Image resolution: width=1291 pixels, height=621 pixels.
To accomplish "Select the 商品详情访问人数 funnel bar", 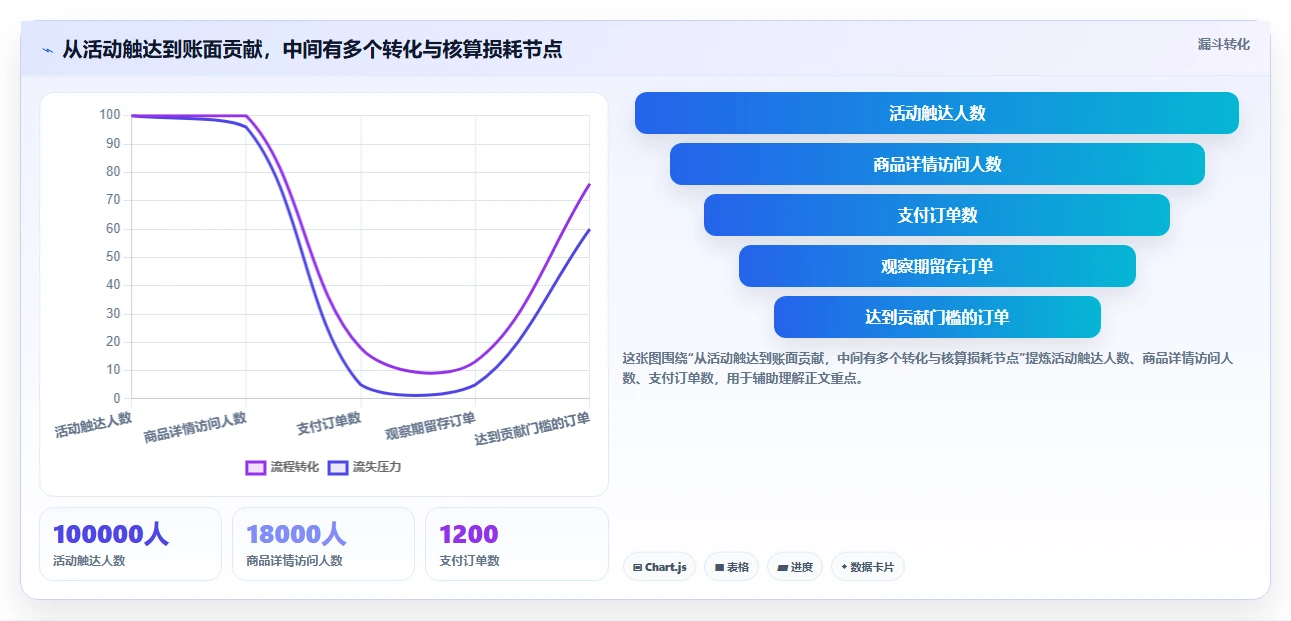I will [x=937, y=164].
